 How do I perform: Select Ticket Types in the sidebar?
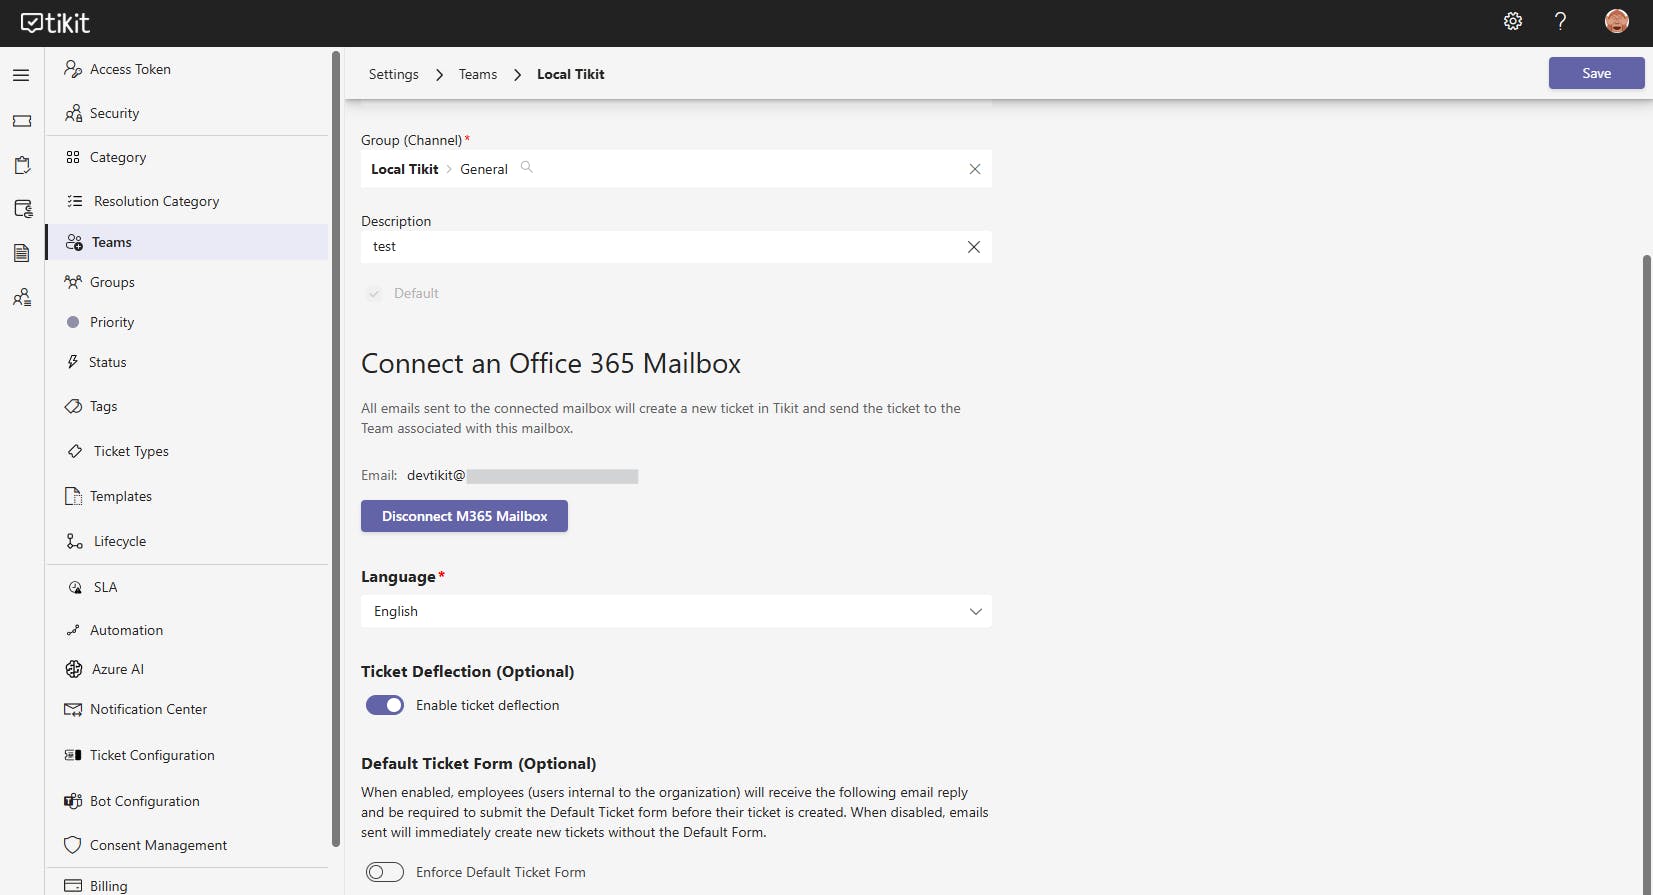click(131, 451)
